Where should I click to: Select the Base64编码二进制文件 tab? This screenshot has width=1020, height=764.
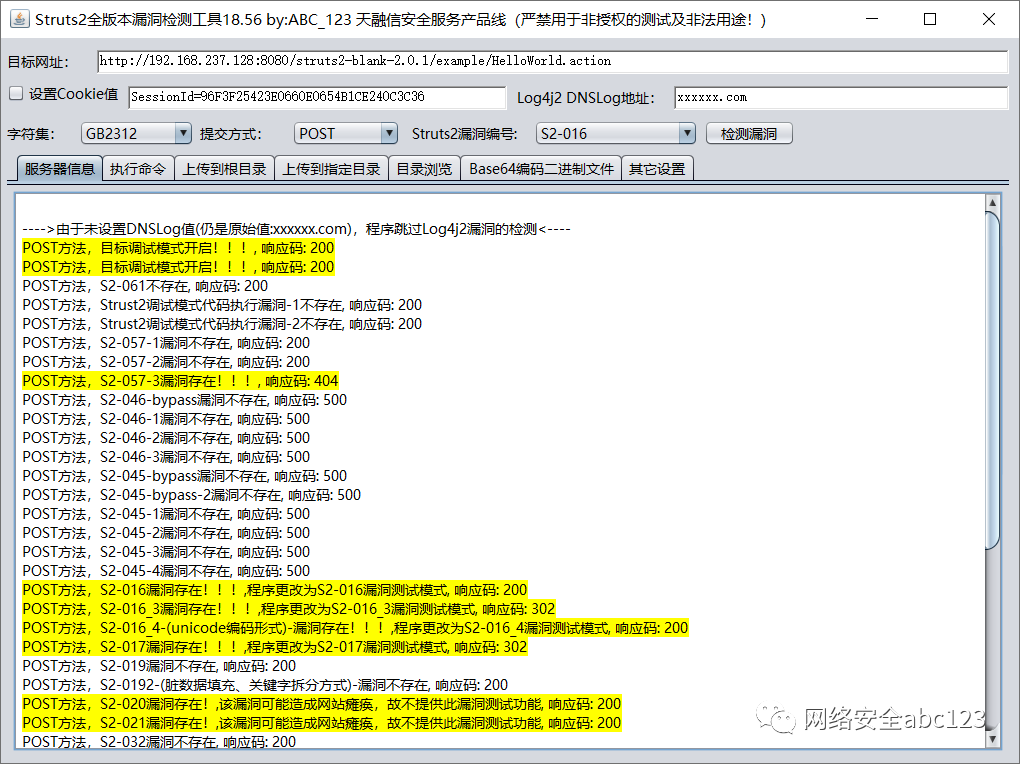click(541, 169)
